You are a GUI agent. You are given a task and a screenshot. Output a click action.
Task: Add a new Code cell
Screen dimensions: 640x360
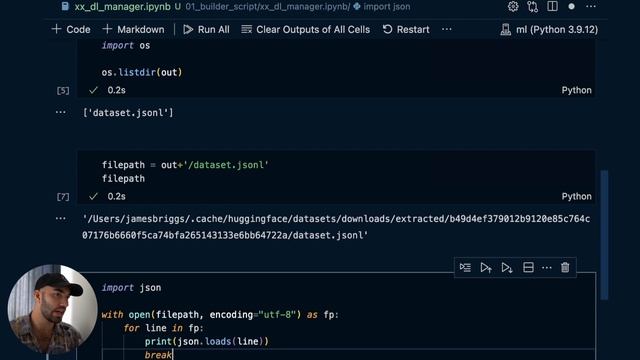pos(71,29)
